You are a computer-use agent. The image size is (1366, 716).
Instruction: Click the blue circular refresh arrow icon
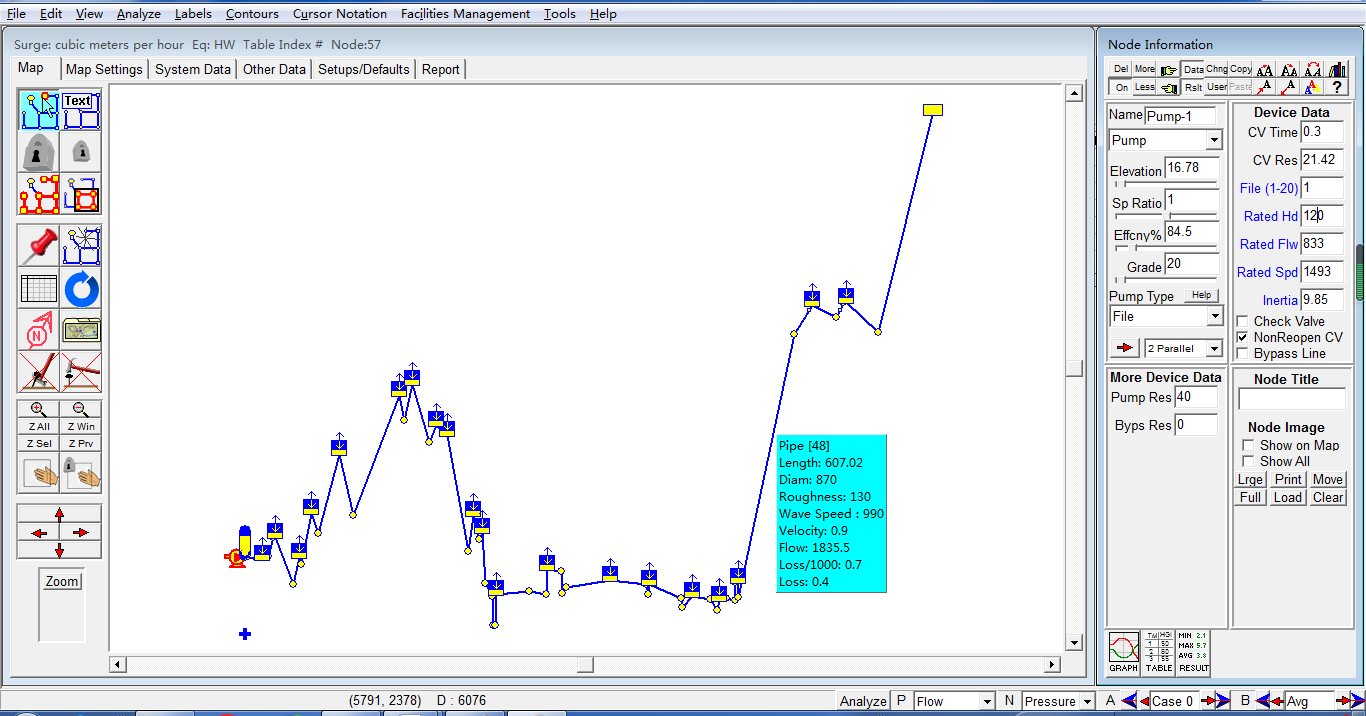point(81,288)
